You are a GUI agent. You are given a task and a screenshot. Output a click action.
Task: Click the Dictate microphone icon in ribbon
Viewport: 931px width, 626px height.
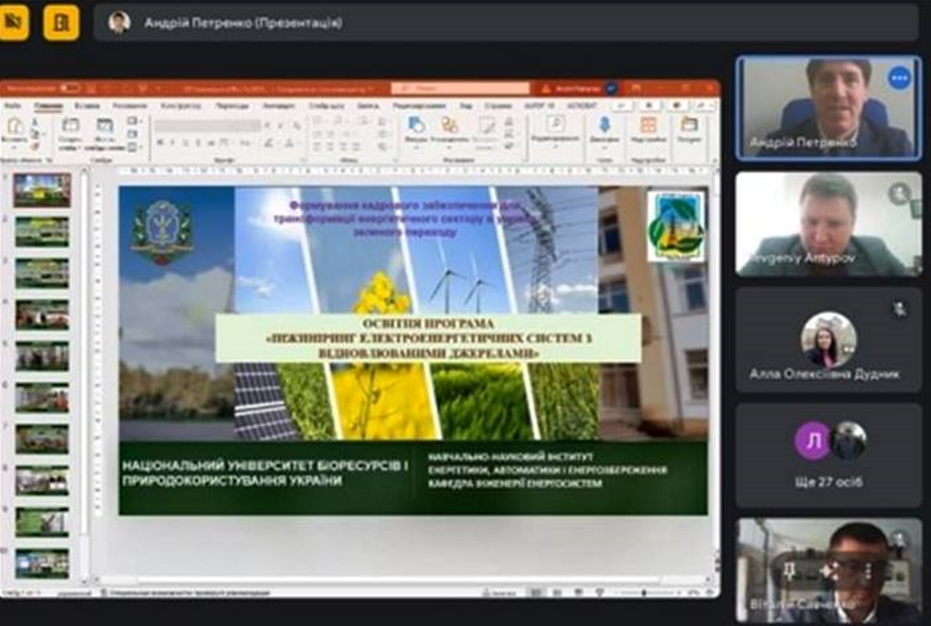[x=604, y=126]
